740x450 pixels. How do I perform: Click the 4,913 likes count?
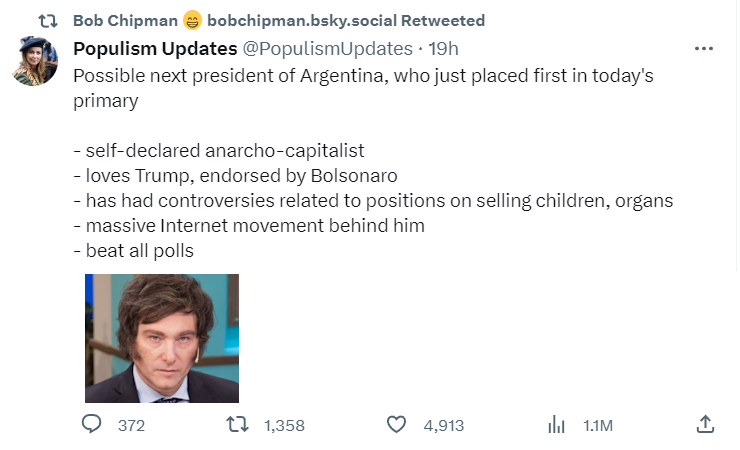[444, 425]
